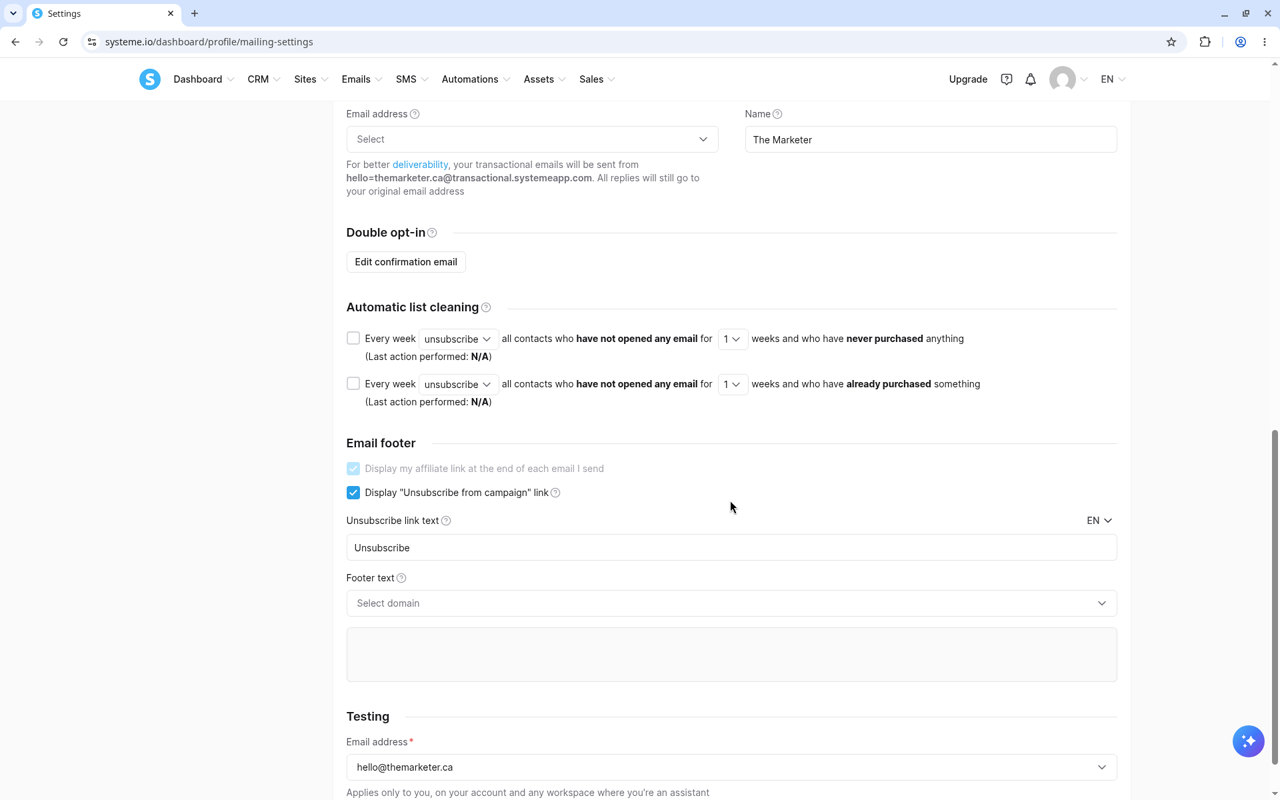Open the Testing email address dropdown
Image resolution: width=1280 pixels, height=800 pixels.
pyautogui.click(x=731, y=767)
